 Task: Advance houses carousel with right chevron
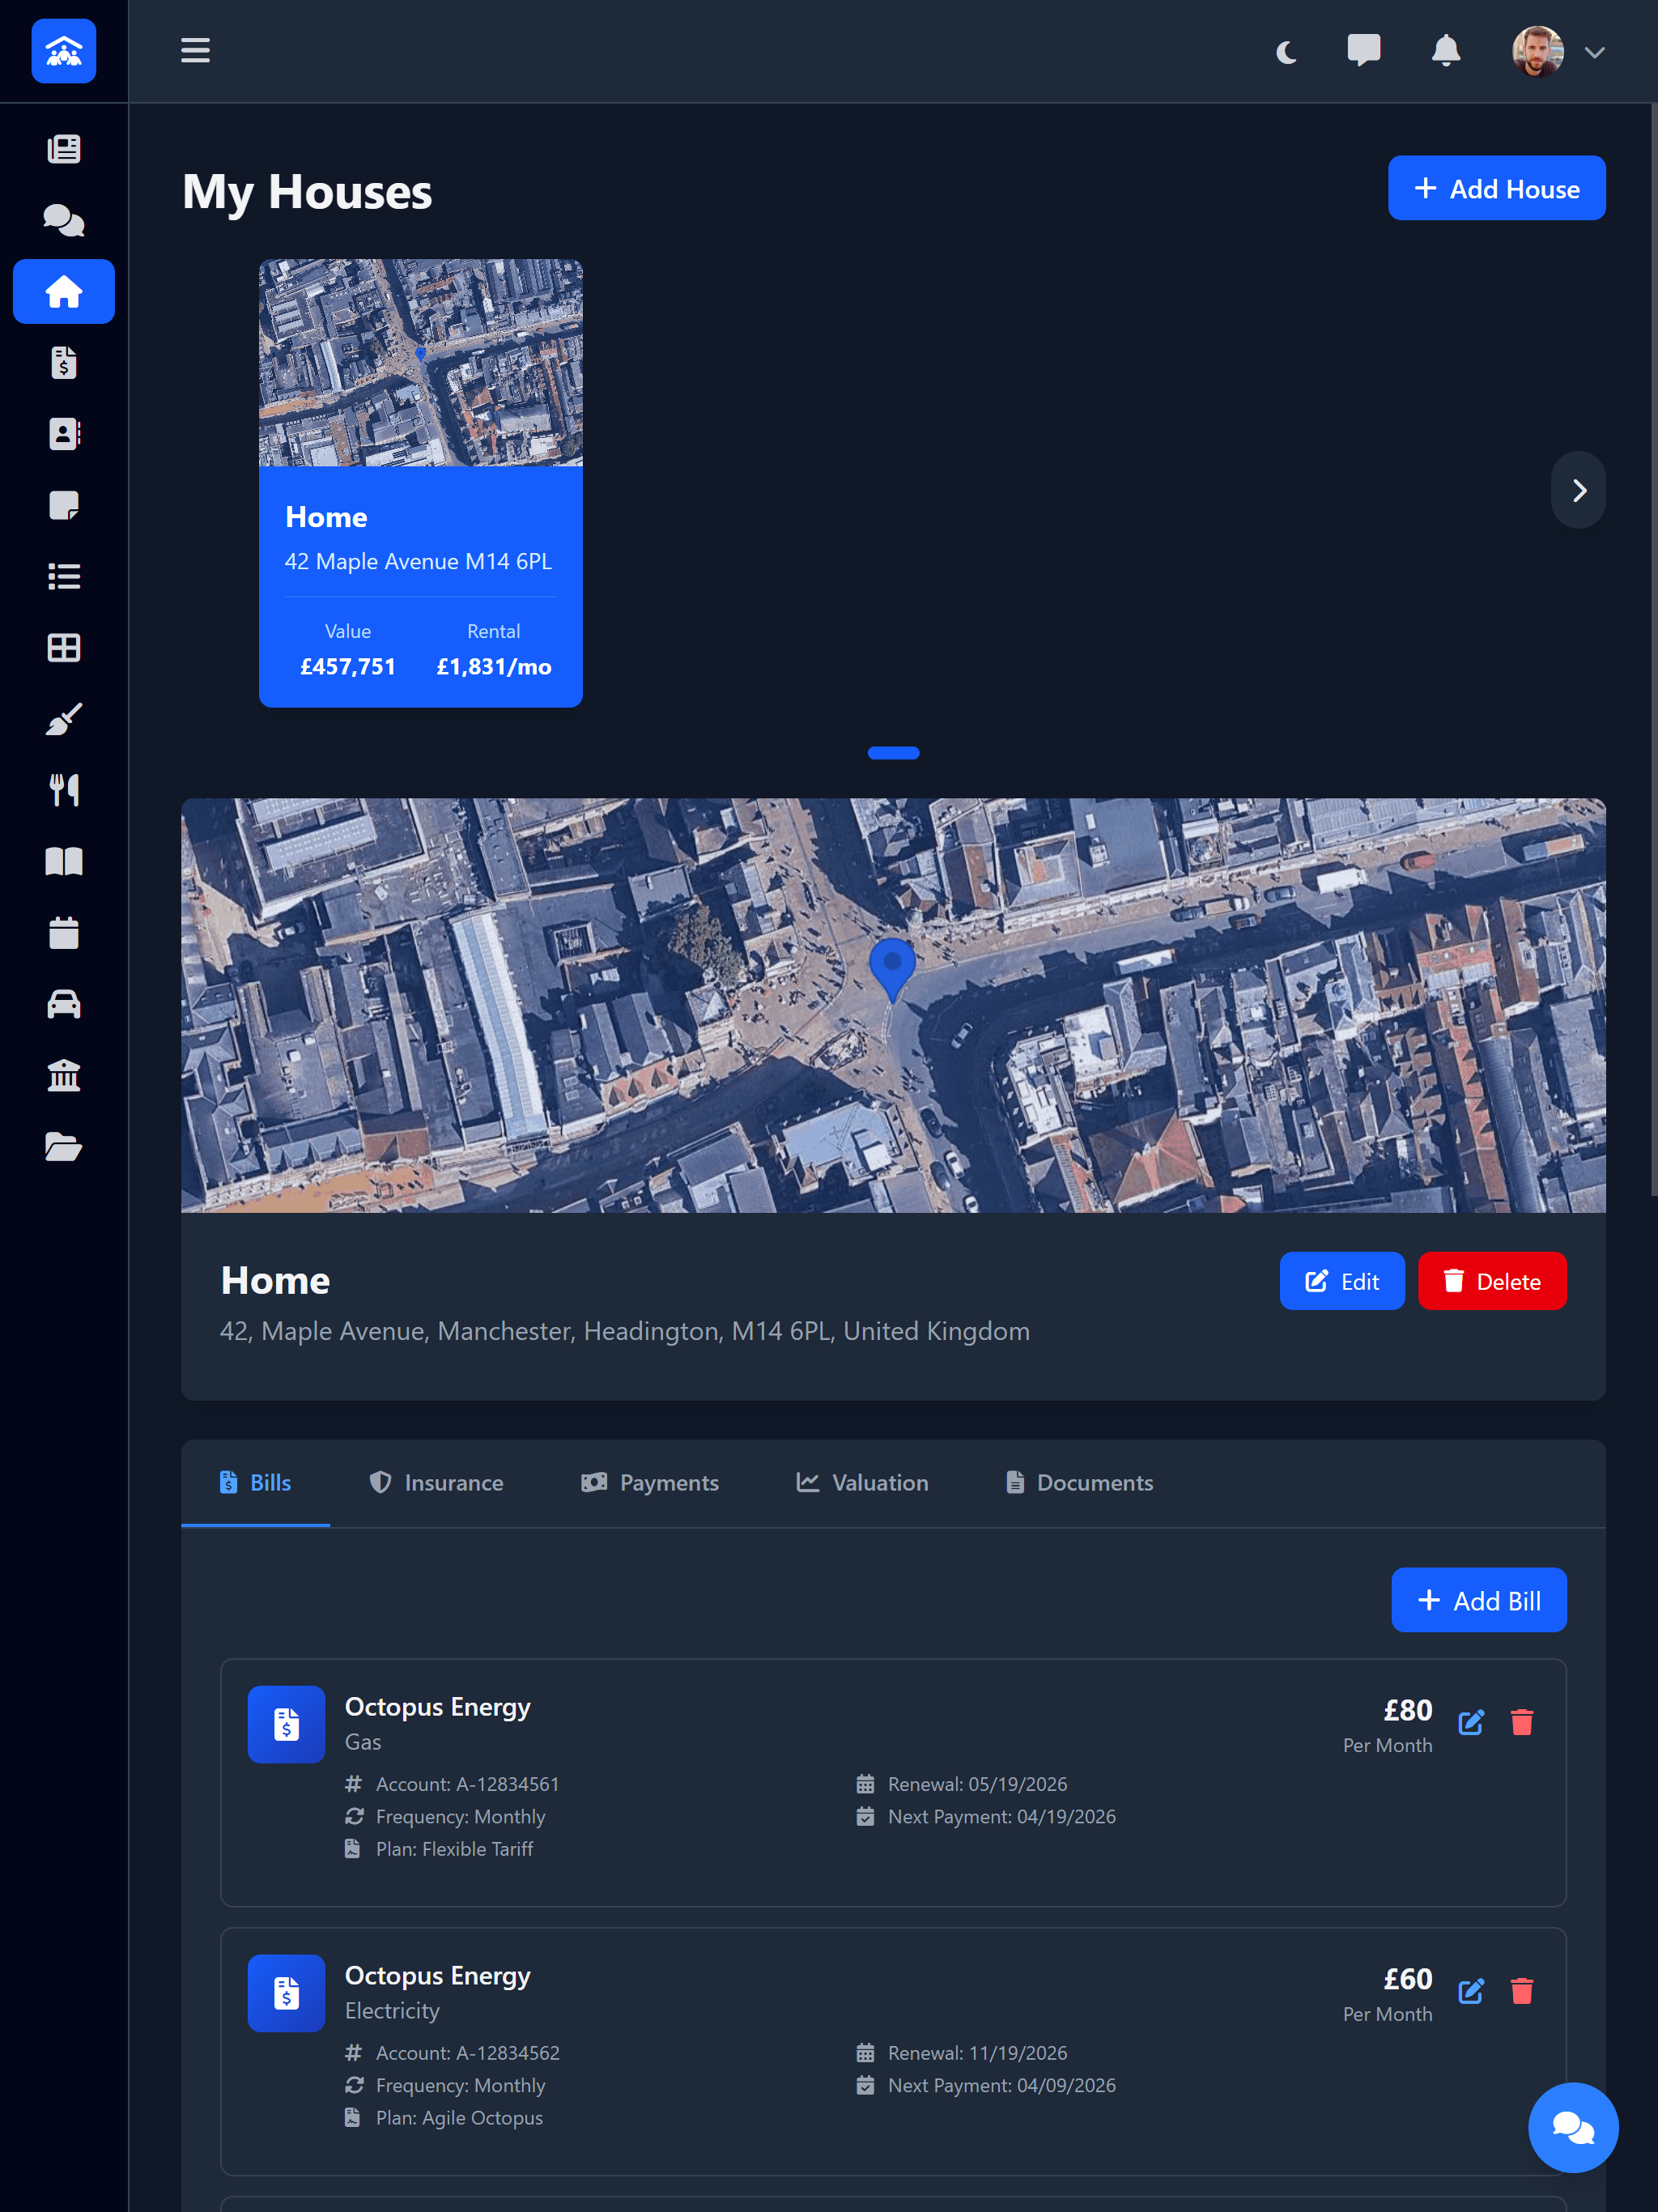pyautogui.click(x=1578, y=490)
